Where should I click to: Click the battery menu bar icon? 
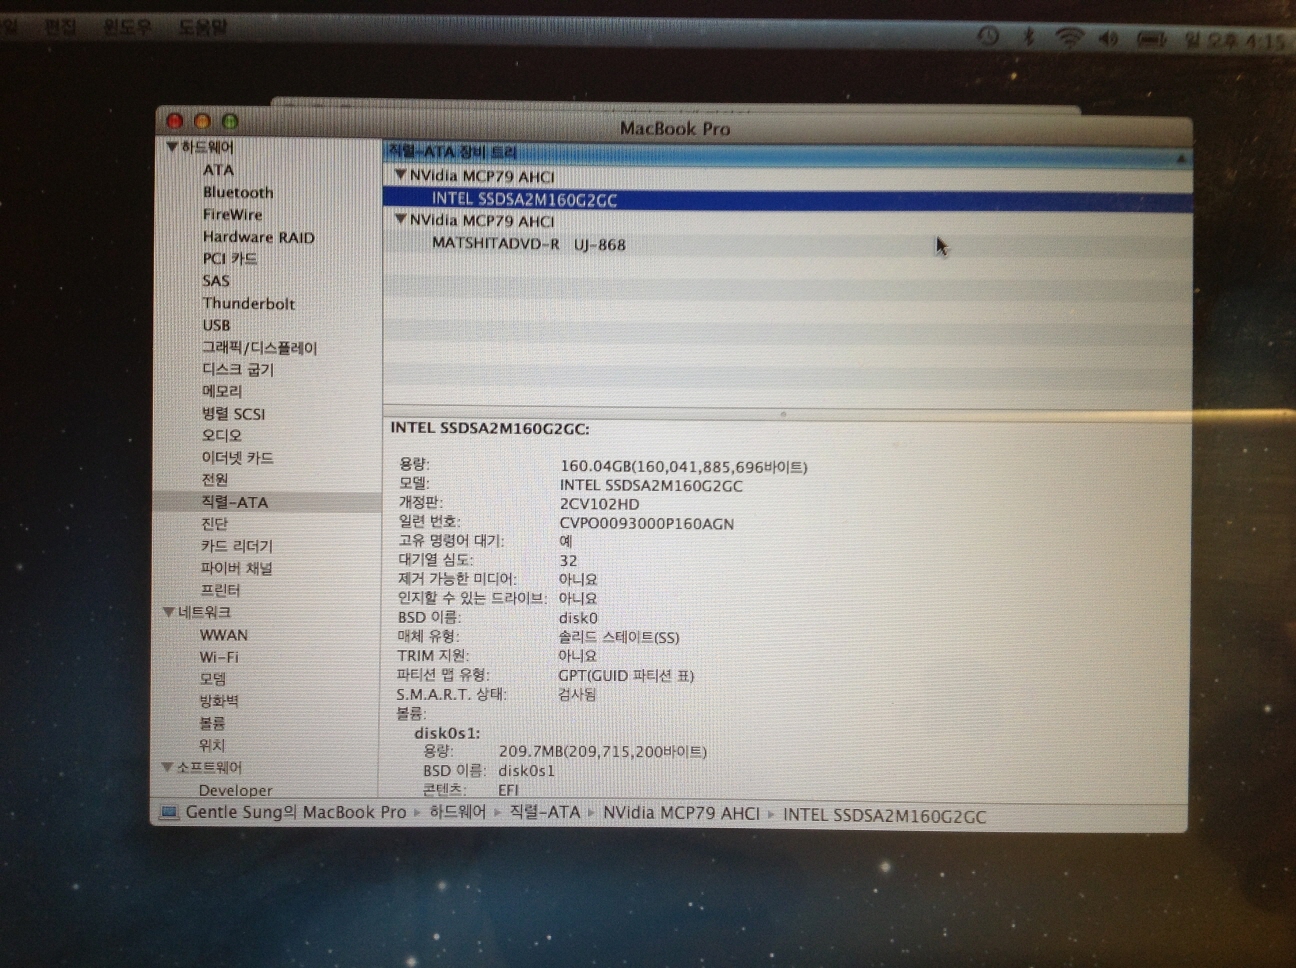pyautogui.click(x=1152, y=40)
